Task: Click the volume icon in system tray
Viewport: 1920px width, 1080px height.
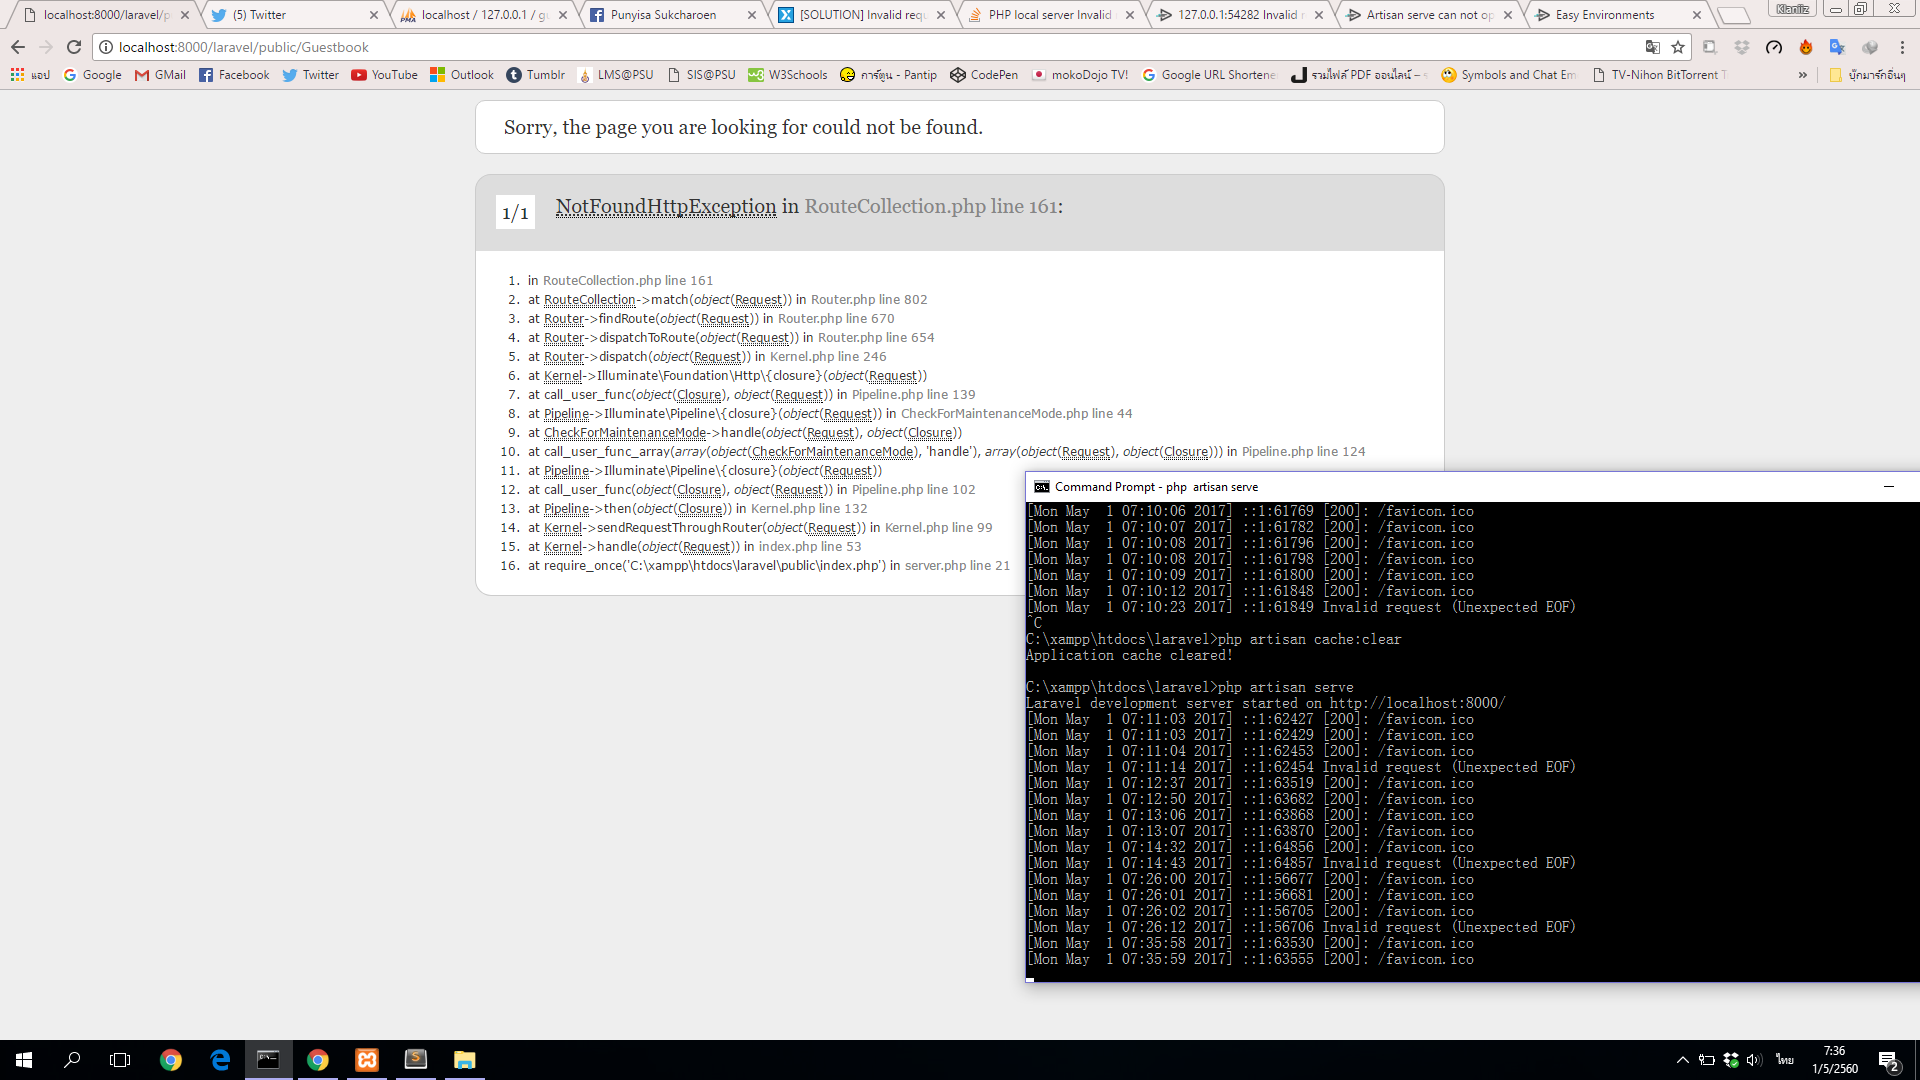Action: point(1754,1060)
